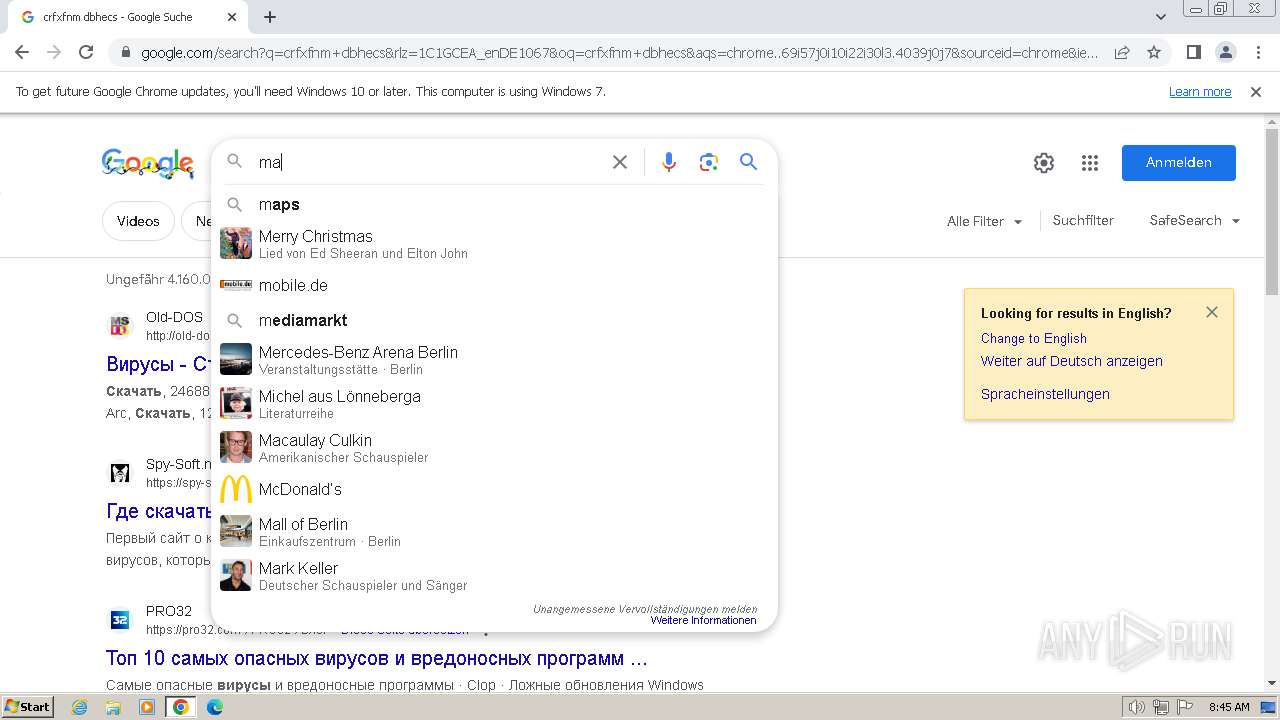Reload the current page
The height and width of the screenshot is (720, 1280).
(x=86, y=53)
